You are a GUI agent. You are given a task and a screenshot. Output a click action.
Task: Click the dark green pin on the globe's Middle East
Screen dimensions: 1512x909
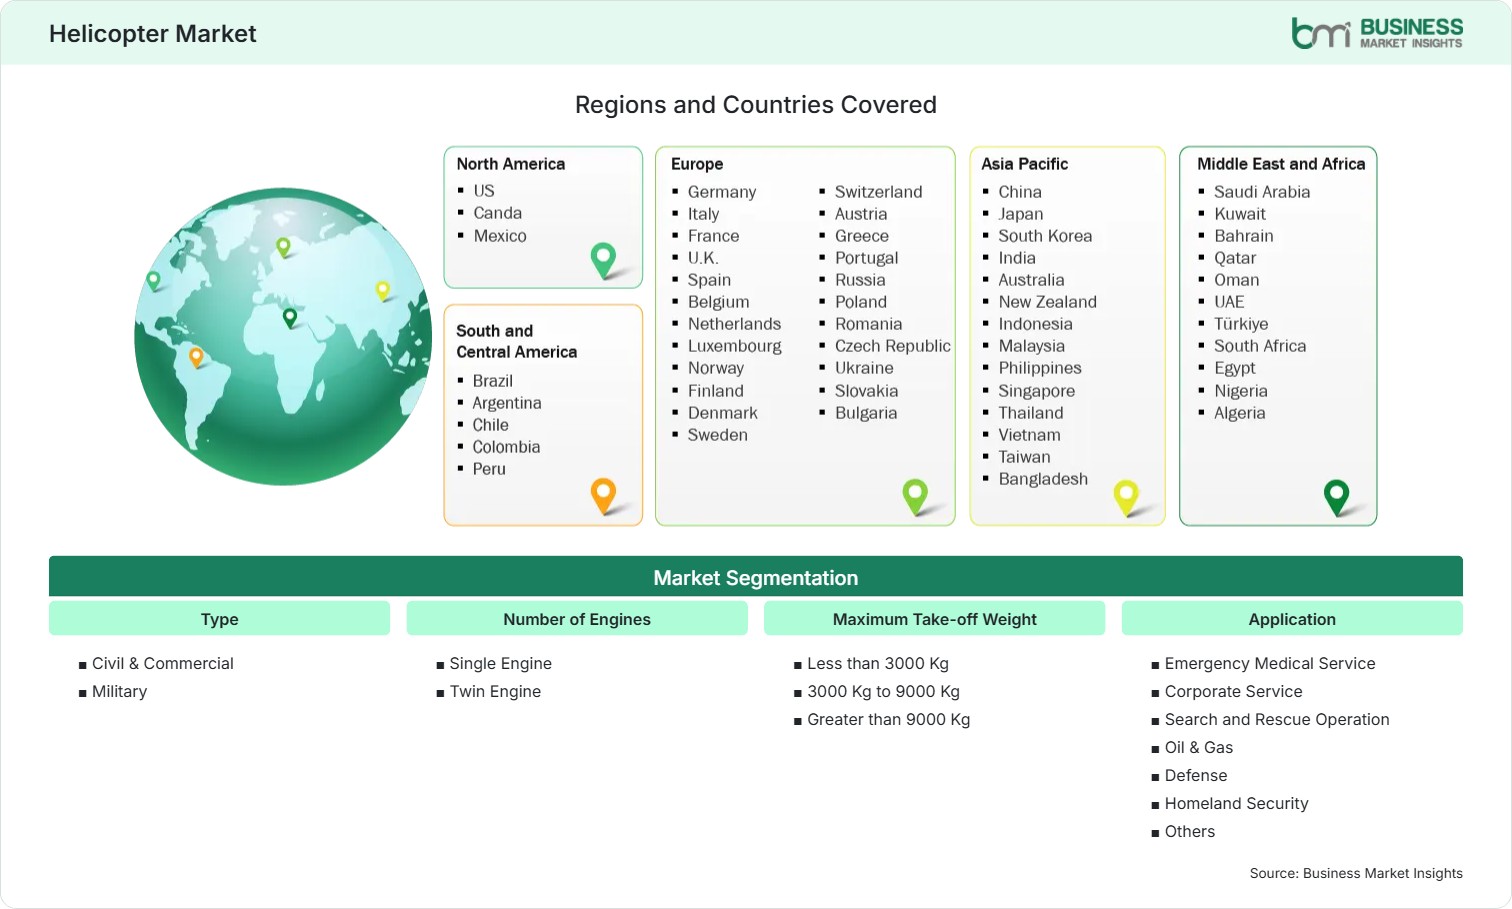point(290,318)
